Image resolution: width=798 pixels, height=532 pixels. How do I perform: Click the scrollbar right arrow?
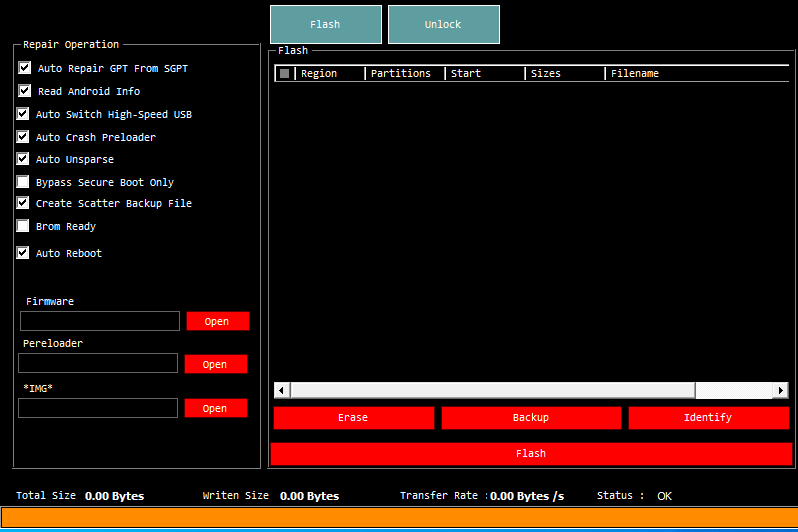point(781,390)
